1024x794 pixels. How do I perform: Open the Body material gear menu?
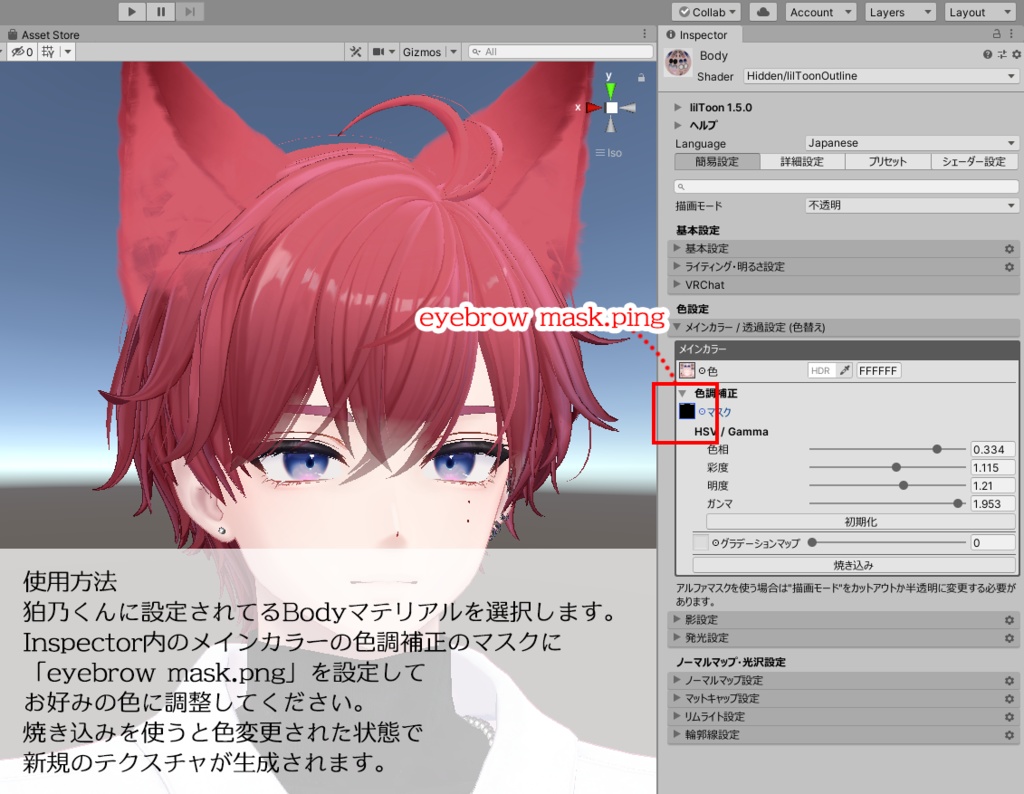point(1016,55)
